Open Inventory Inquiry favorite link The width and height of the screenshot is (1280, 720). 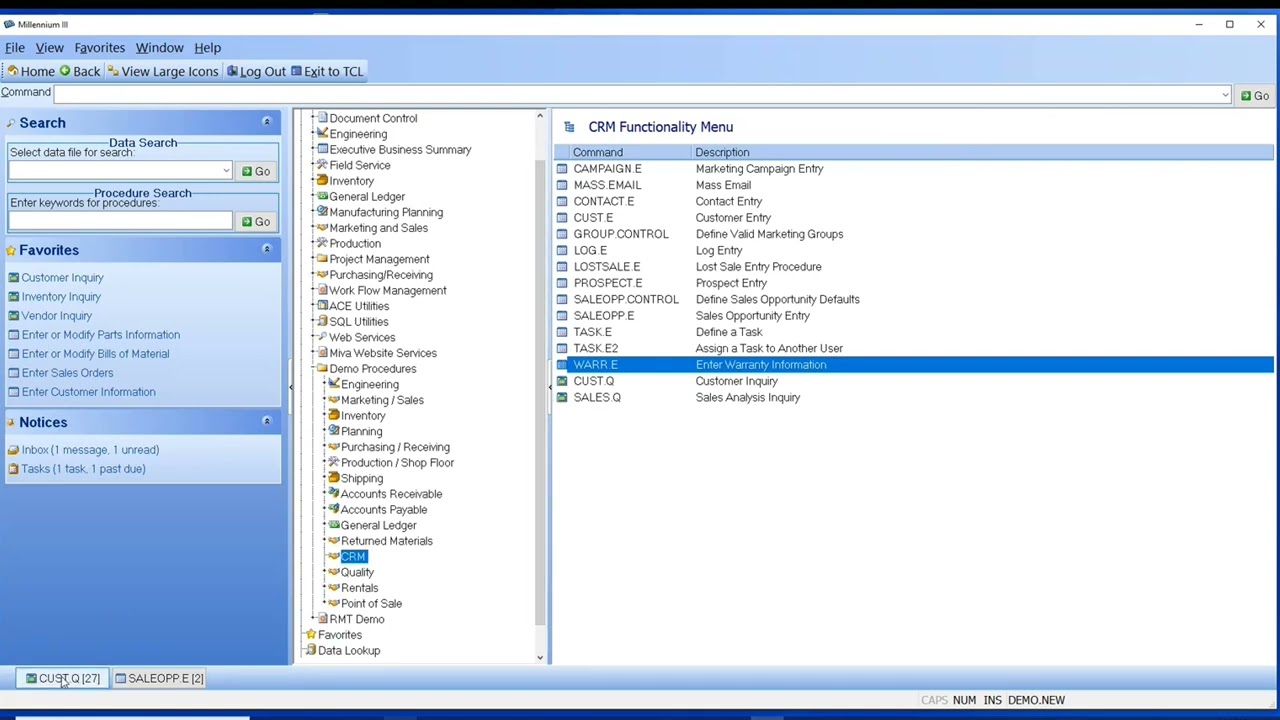click(x=61, y=296)
